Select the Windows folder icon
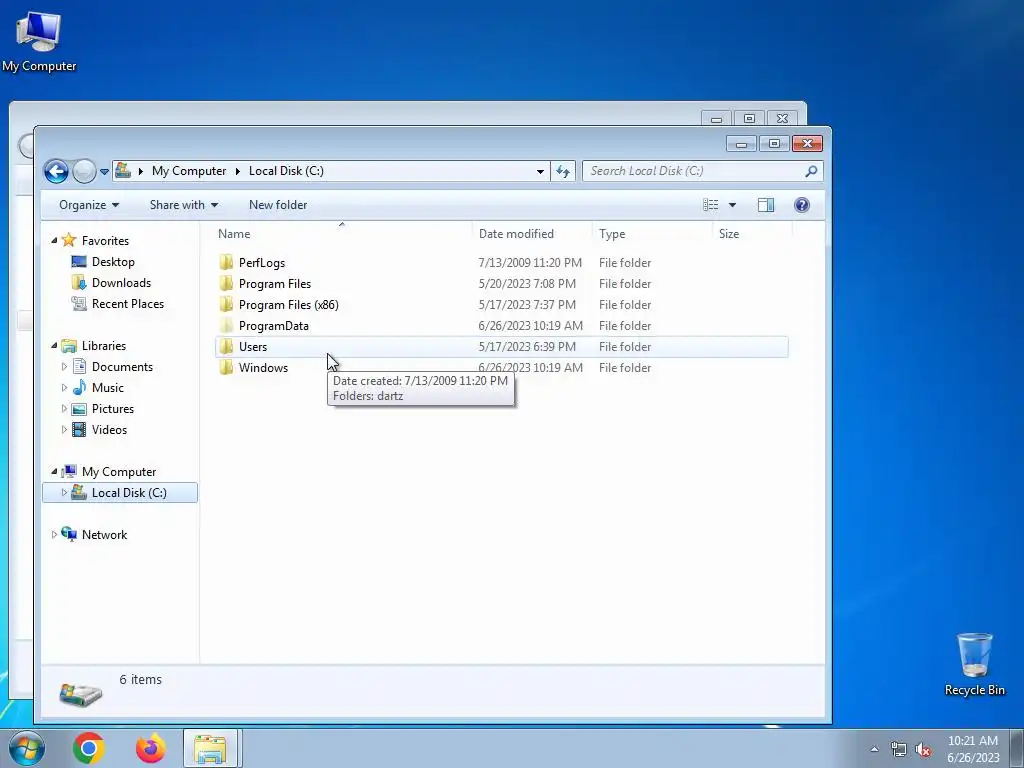Image resolution: width=1024 pixels, height=768 pixels. (226, 367)
